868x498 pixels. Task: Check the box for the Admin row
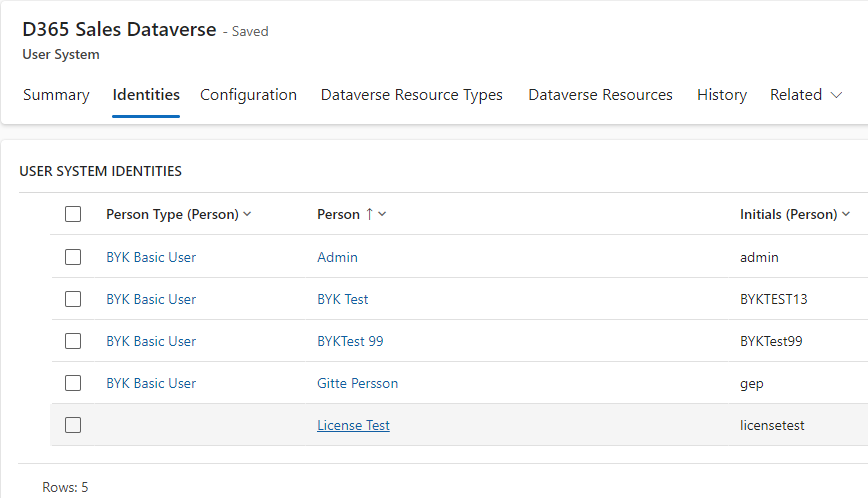click(73, 257)
